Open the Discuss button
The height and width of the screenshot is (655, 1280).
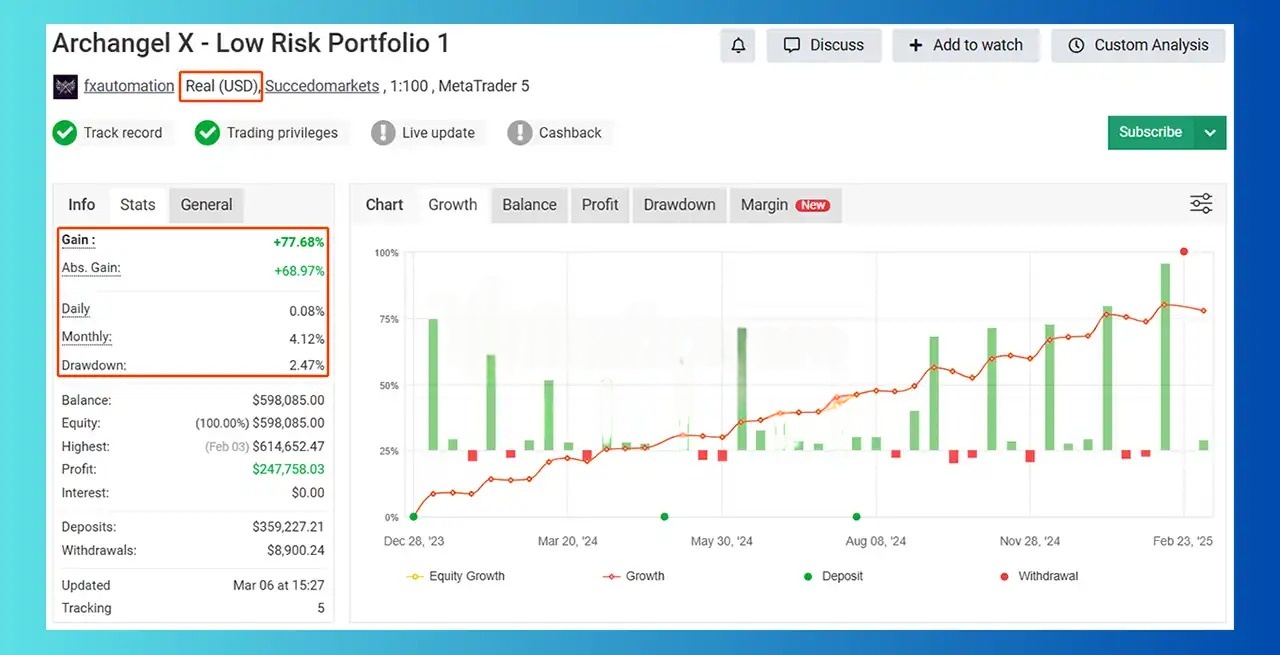coord(823,46)
